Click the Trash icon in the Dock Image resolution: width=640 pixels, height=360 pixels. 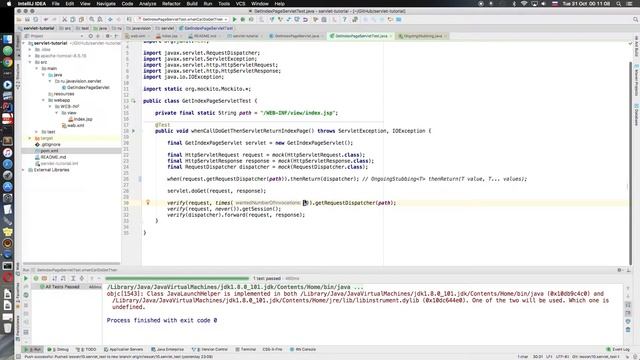tap(7, 328)
